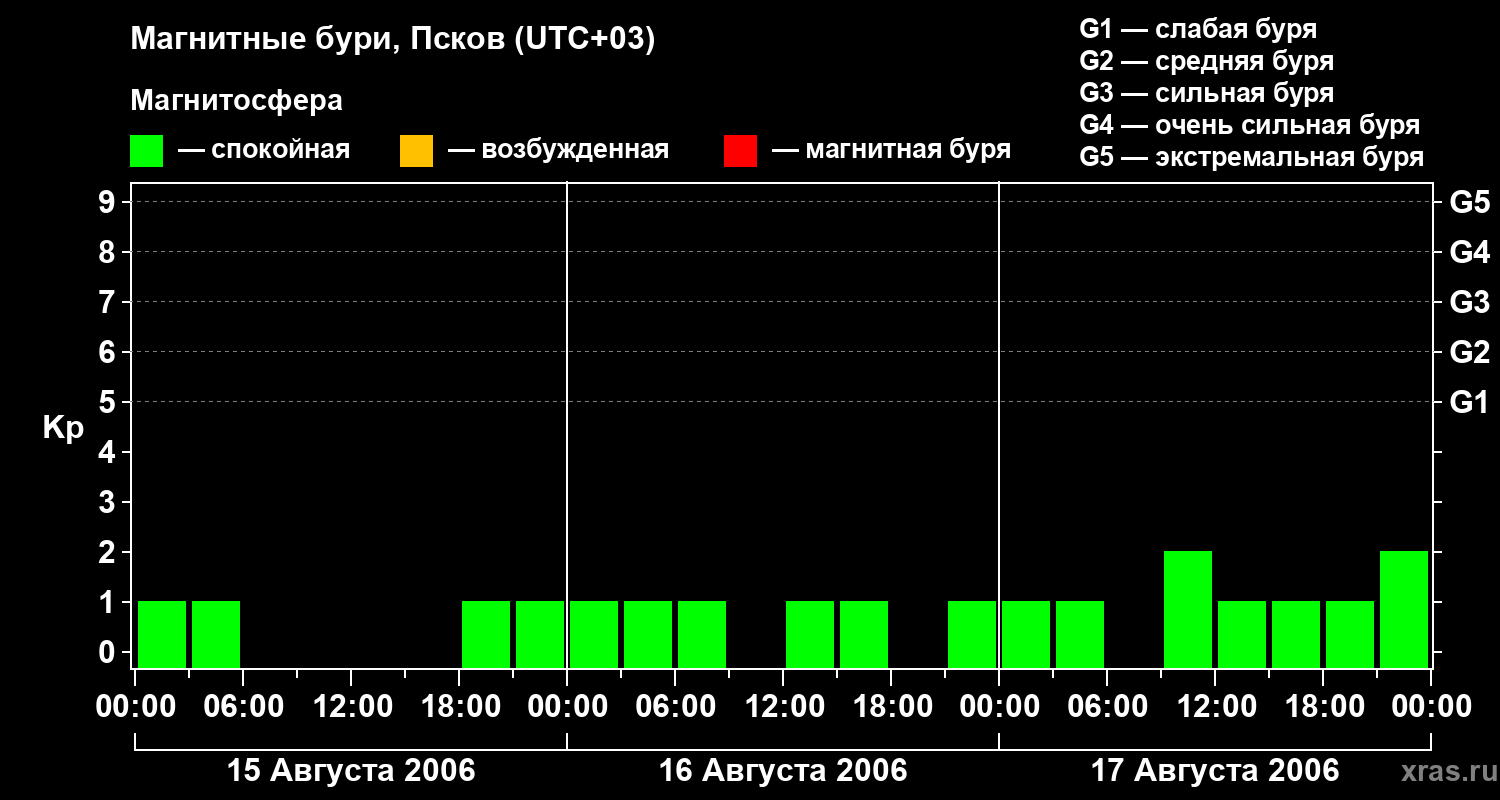This screenshot has width=1500, height=800.
Task: Click the 12:00–15:00 bar on 16 August
Action: click(x=810, y=634)
